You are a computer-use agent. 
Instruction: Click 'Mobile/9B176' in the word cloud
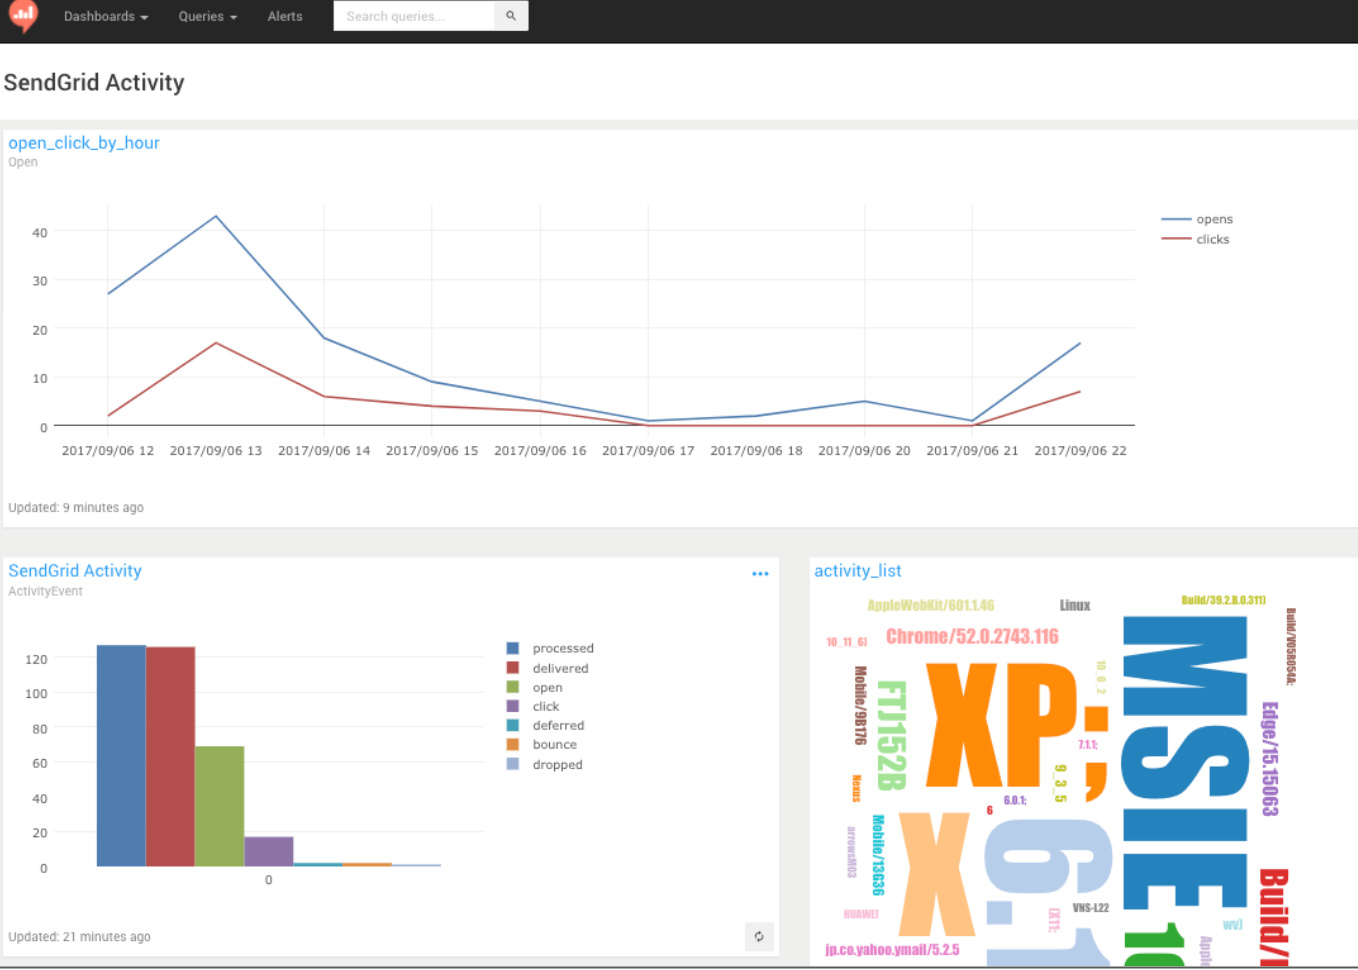pyautogui.click(x=860, y=706)
